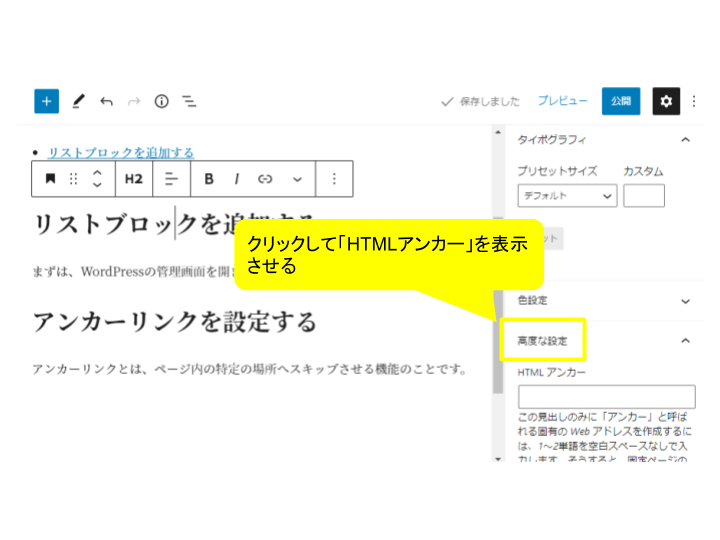Select the pencil tools icon

pos(79,101)
